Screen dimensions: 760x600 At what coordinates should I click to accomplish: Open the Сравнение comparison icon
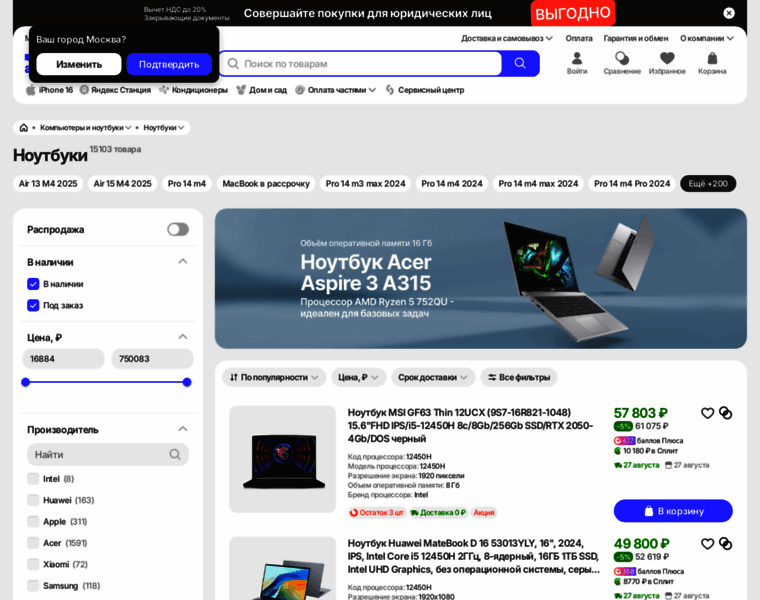coord(622,63)
